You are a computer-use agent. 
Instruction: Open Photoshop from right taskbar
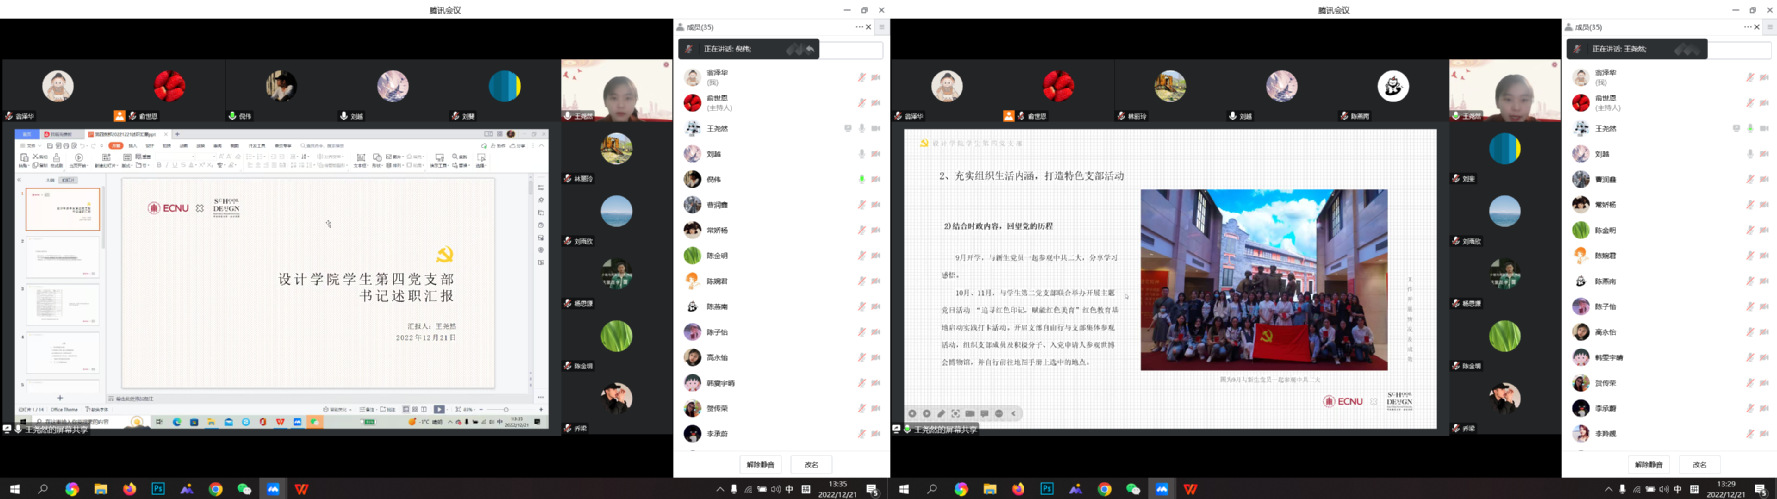point(1047,489)
